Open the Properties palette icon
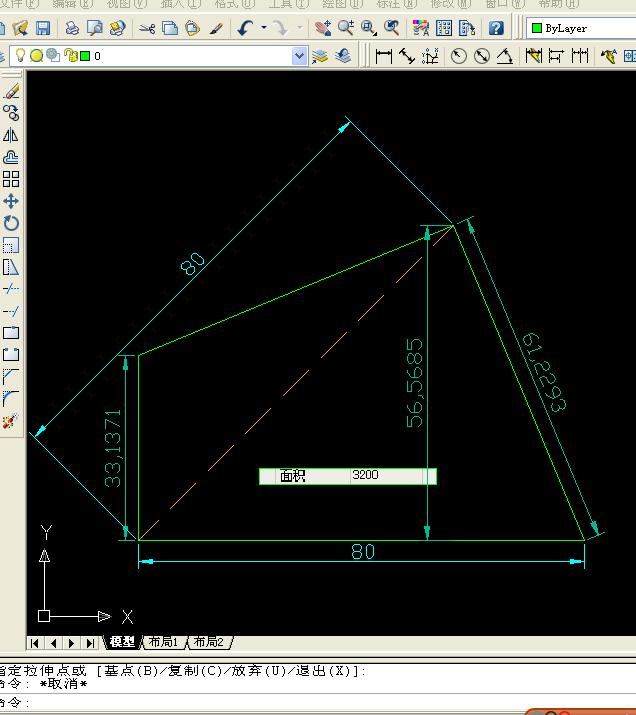Viewport: 636px width, 715px height. click(x=421, y=28)
